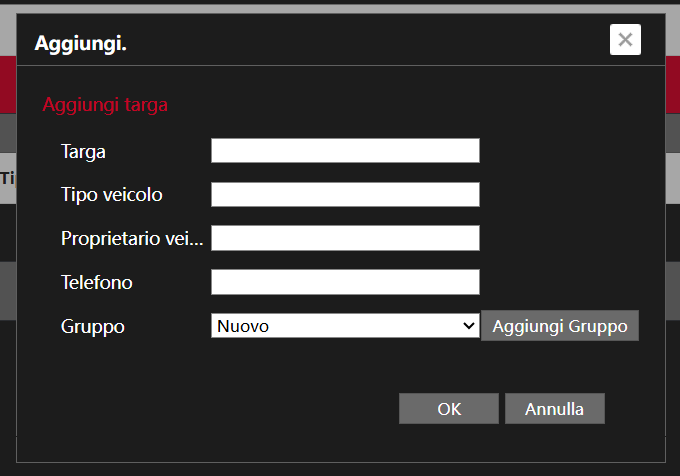Click the partially hidden Ti column header

(7, 178)
